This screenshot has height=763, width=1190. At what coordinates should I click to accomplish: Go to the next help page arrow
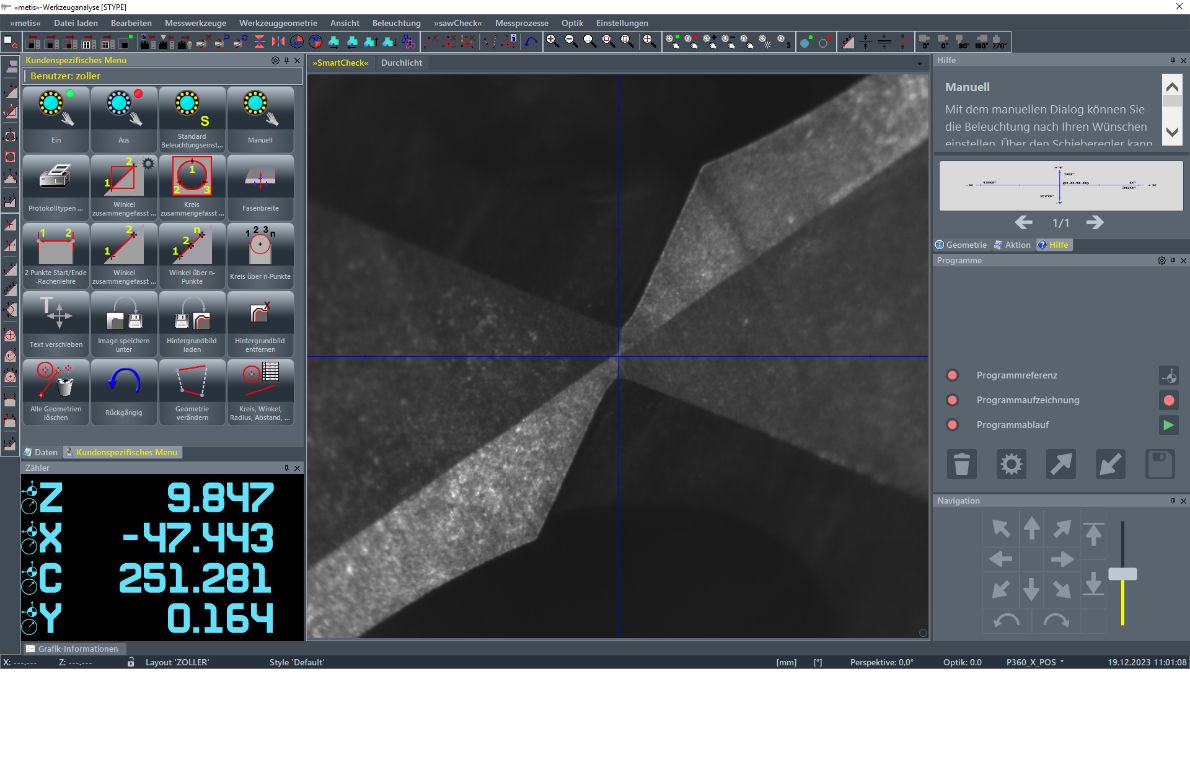coord(1094,222)
